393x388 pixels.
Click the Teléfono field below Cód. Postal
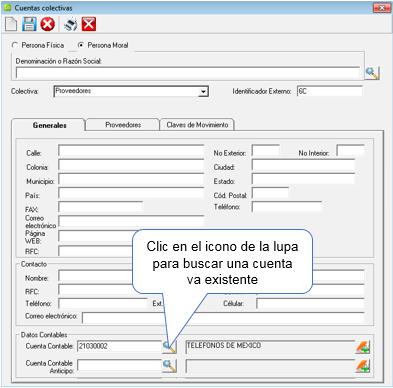click(x=287, y=207)
